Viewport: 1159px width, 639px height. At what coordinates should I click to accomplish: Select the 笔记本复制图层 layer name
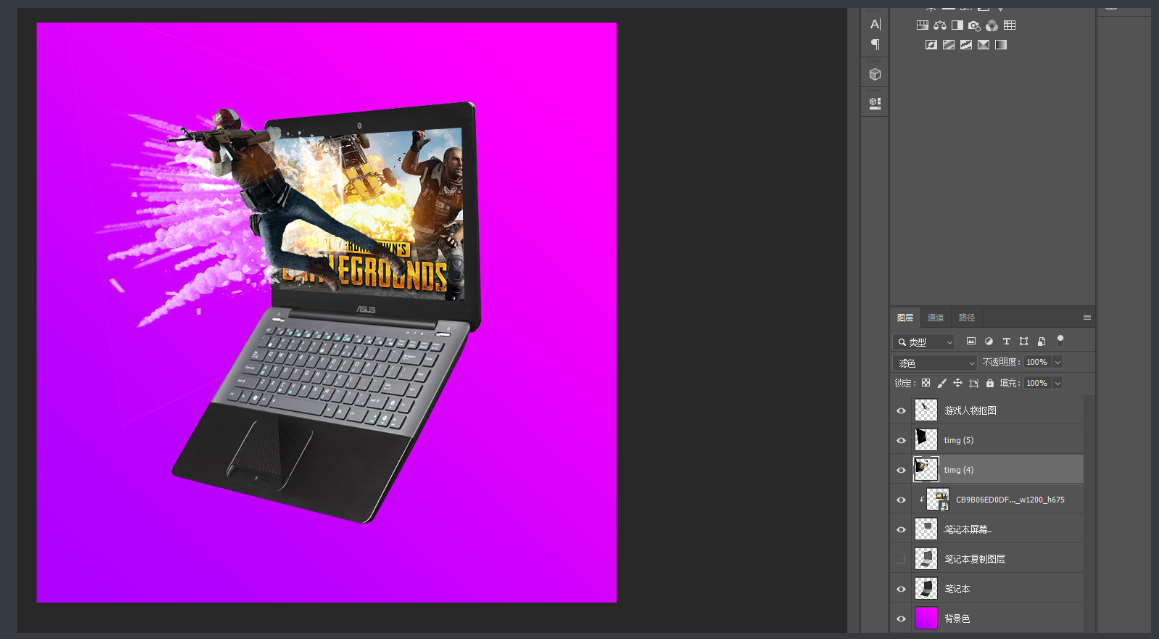(x=975, y=559)
